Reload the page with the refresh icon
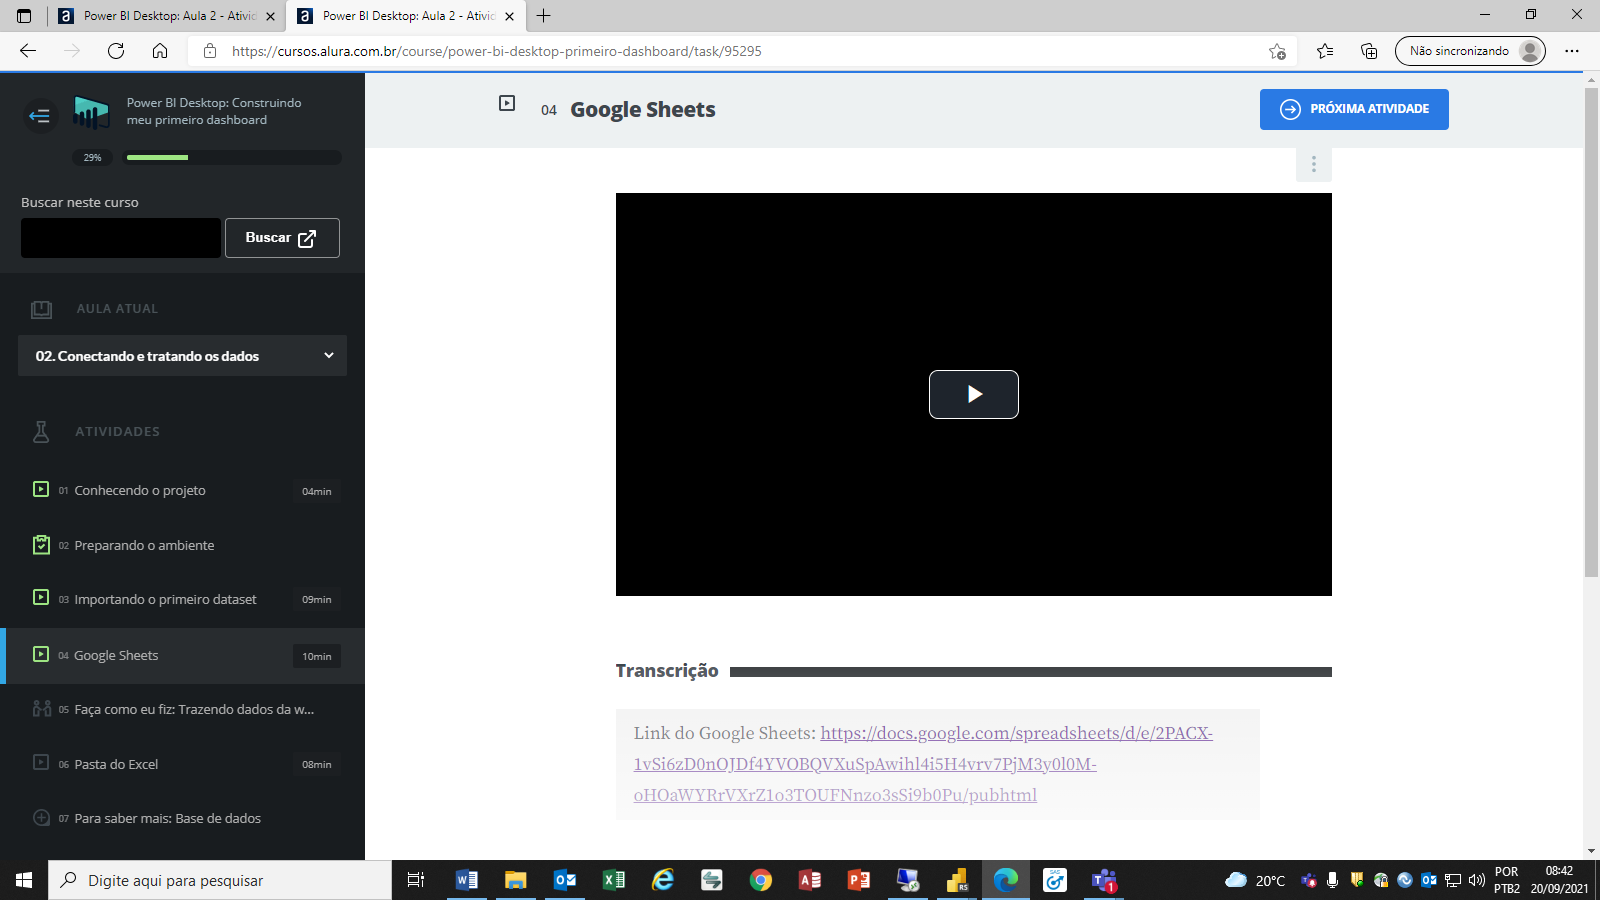 [116, 51]
